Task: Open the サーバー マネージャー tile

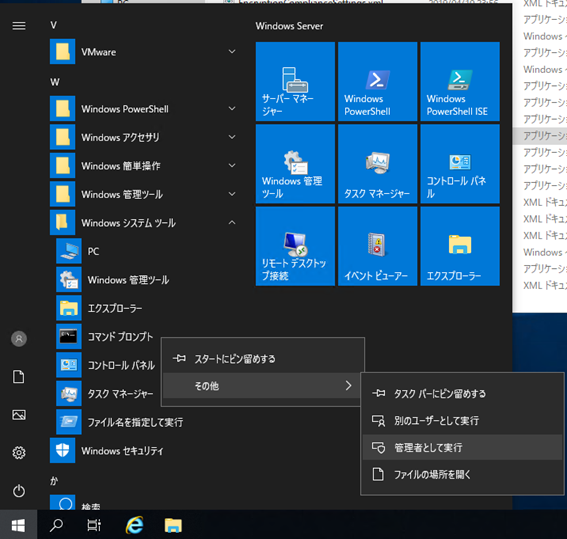Action: (x=295, y=81)
